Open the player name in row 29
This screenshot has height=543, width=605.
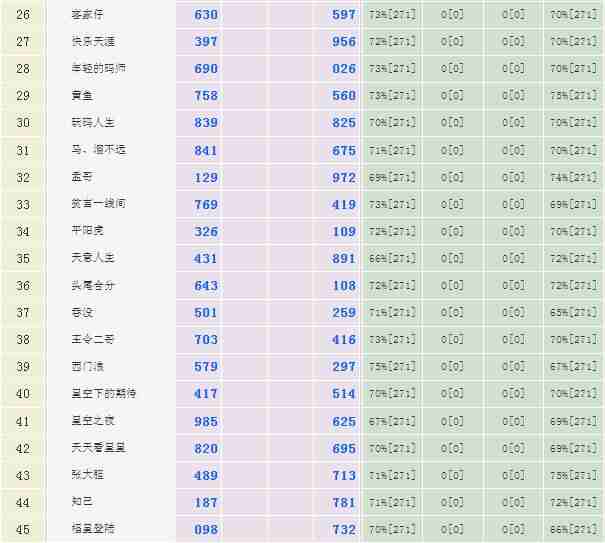(x=80, y=96)
